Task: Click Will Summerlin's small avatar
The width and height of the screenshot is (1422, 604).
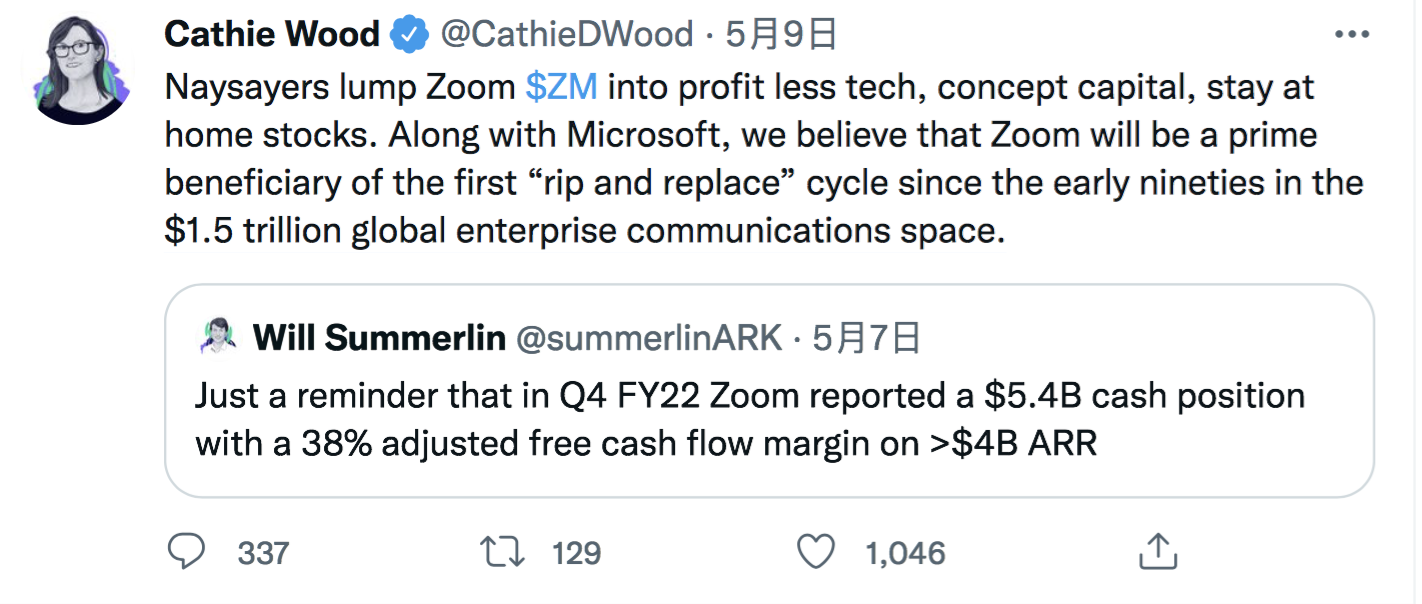Action: [218, 337]
